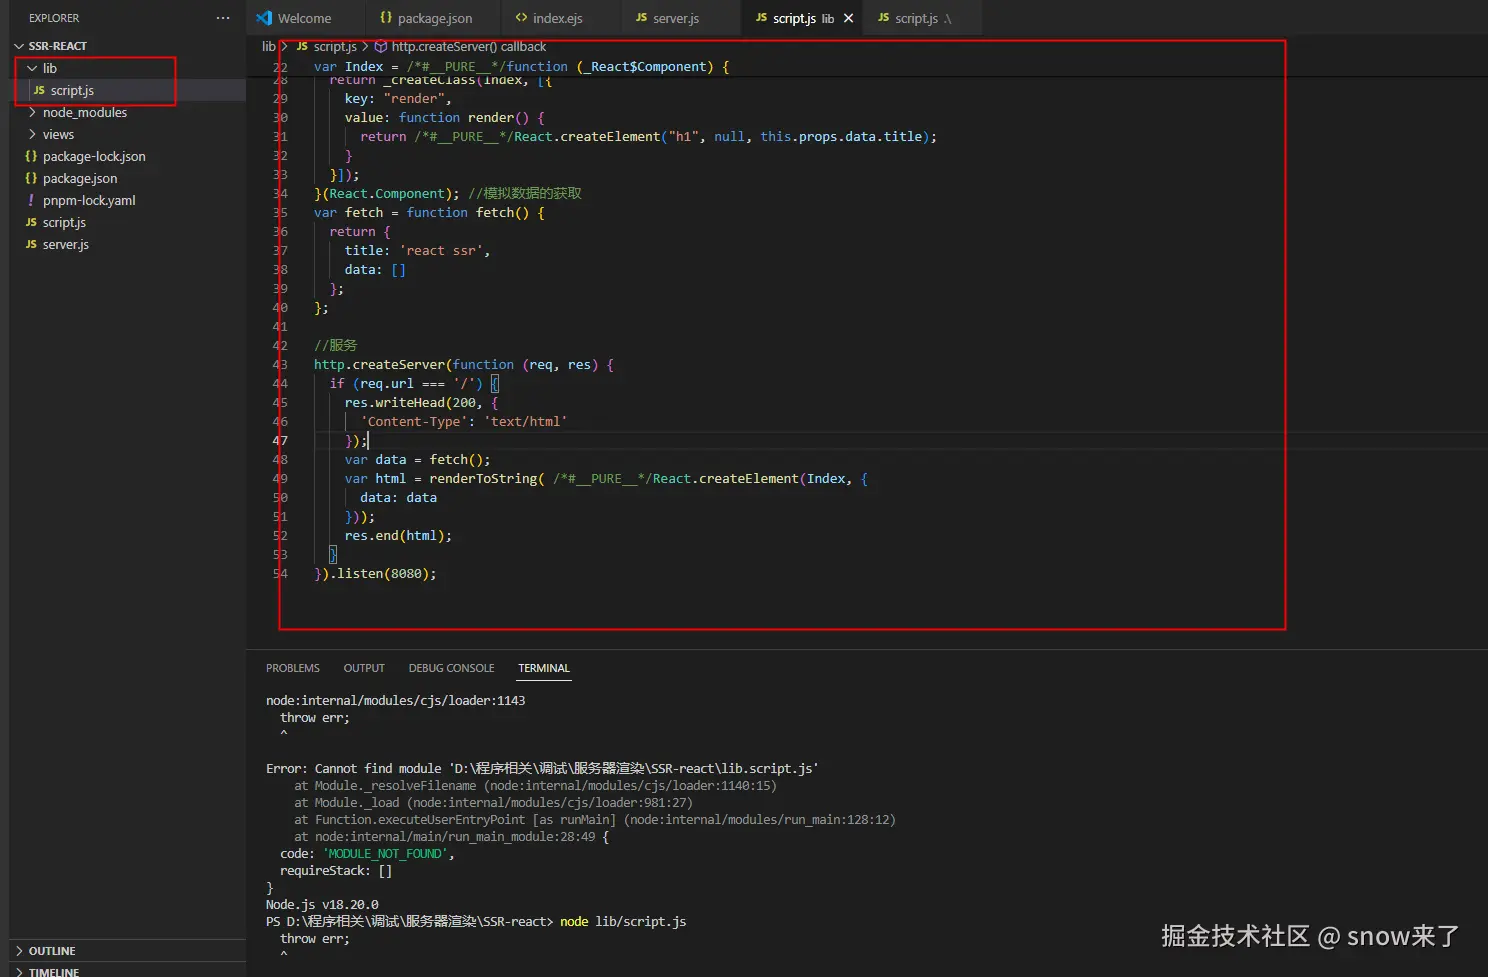
Task: Click the sticky header 'var Index' line
Action: coord(521,66)
